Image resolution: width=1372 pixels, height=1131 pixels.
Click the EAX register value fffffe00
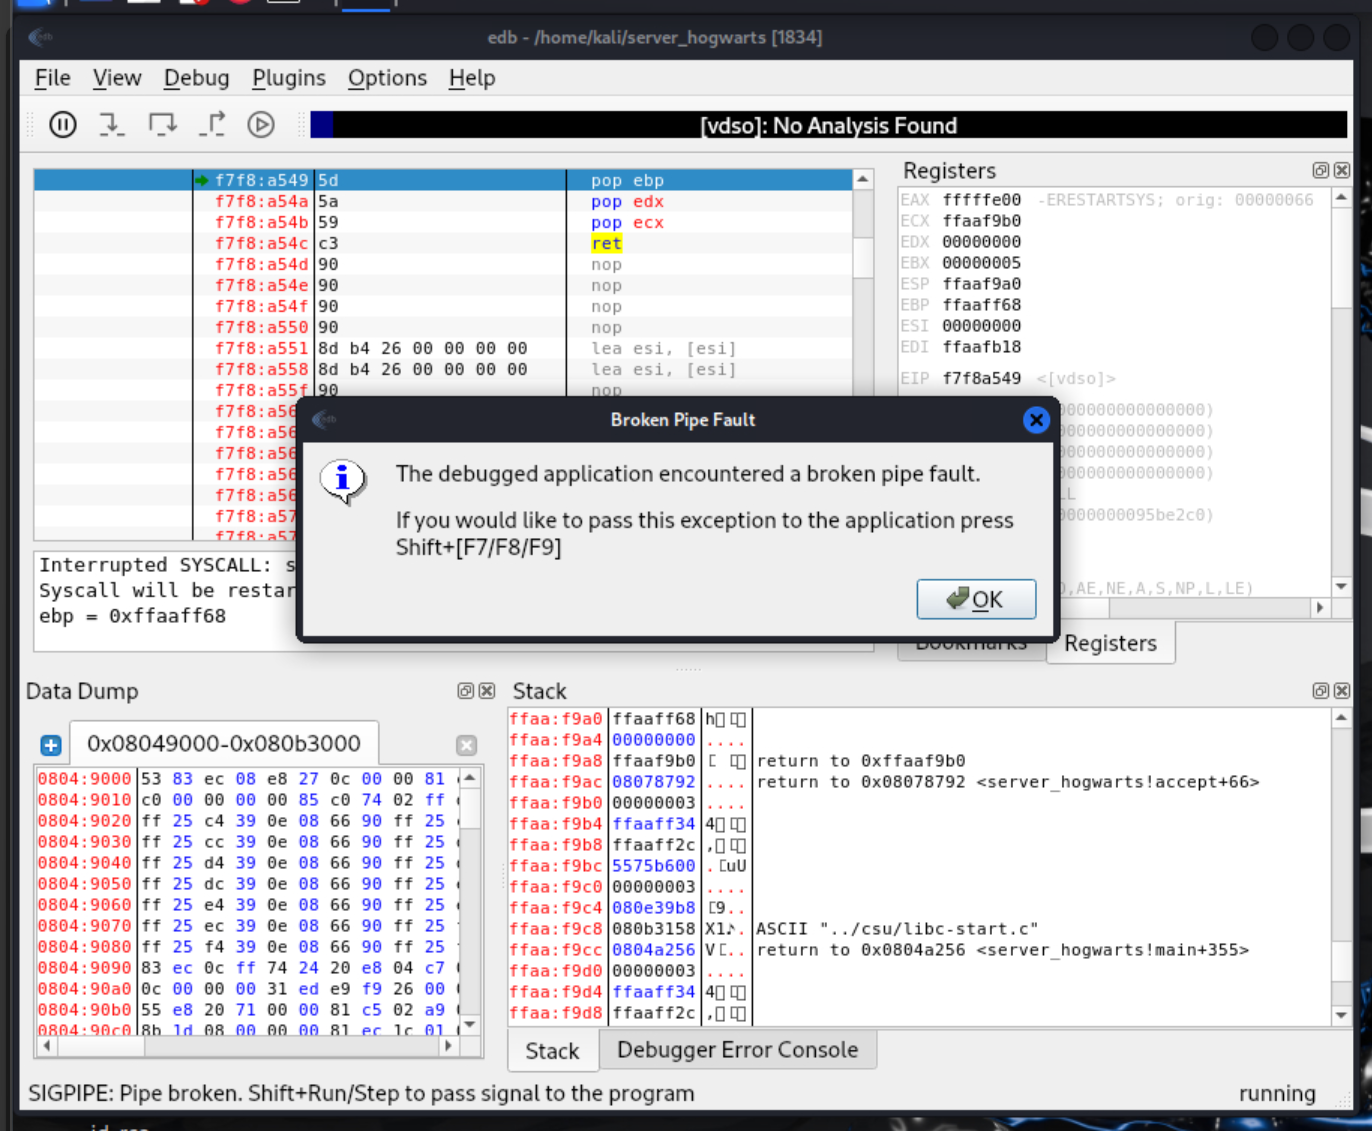[981, 200]
